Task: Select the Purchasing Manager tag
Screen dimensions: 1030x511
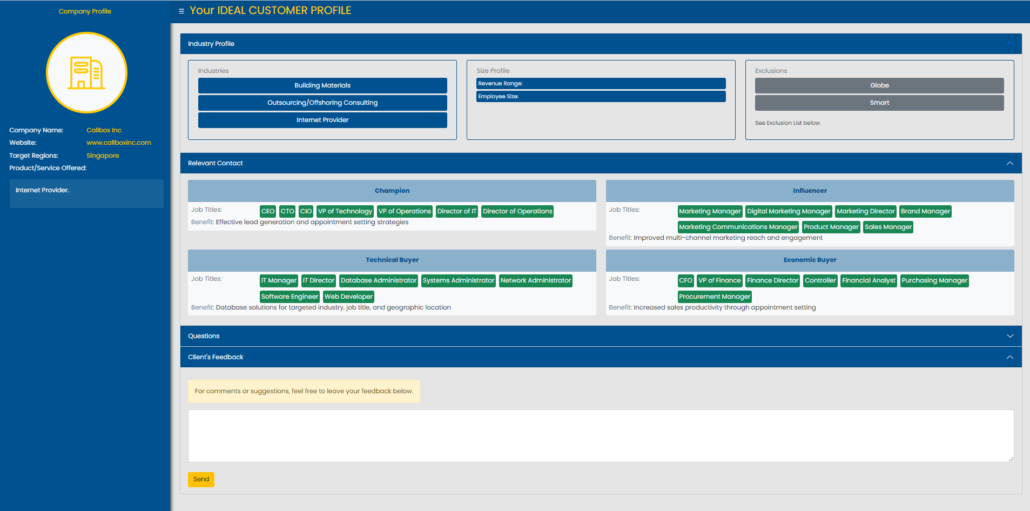Action: pos(935,280)
